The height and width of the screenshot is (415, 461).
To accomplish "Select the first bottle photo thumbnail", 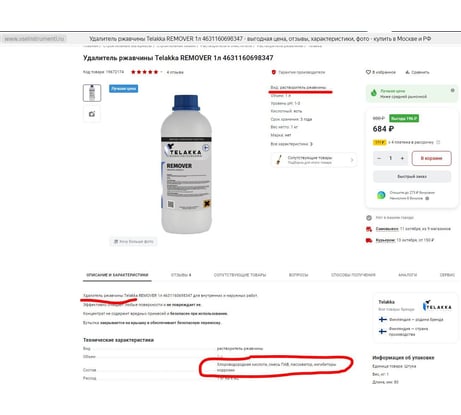I will click(92, 93).
